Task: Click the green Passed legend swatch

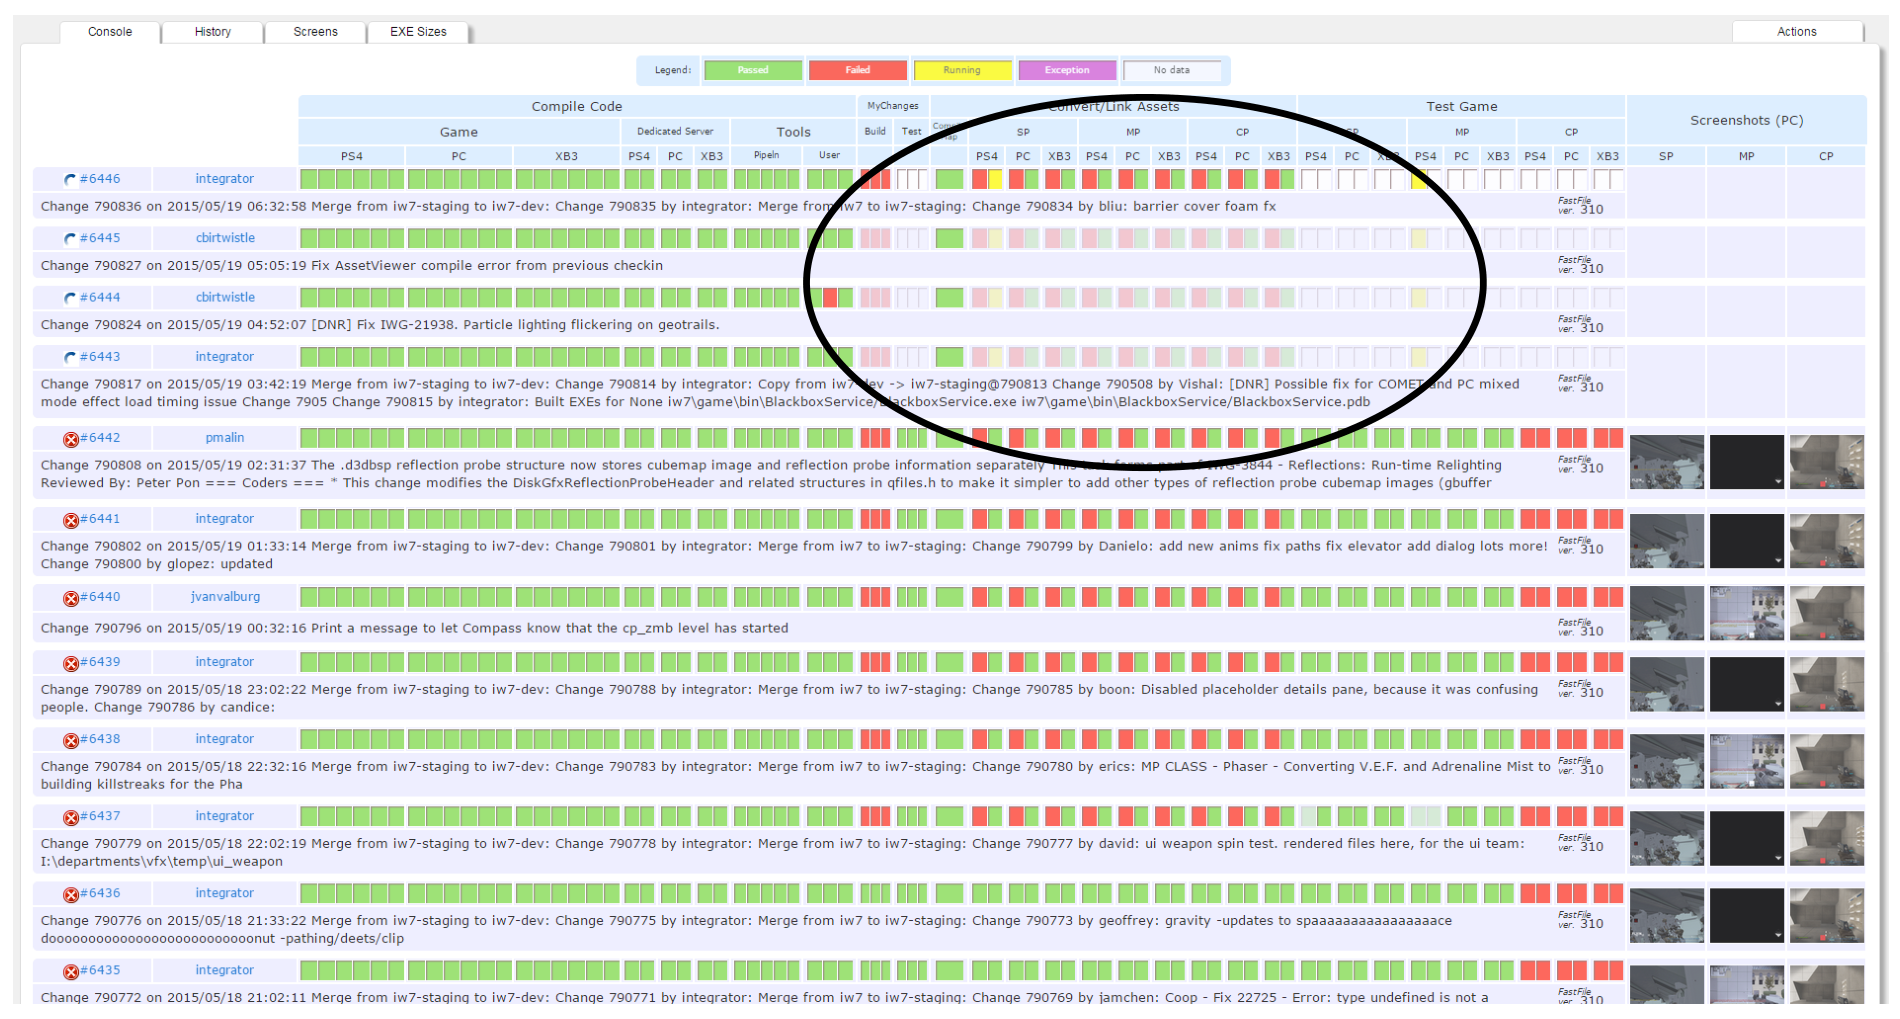Action: click(753, 70)
